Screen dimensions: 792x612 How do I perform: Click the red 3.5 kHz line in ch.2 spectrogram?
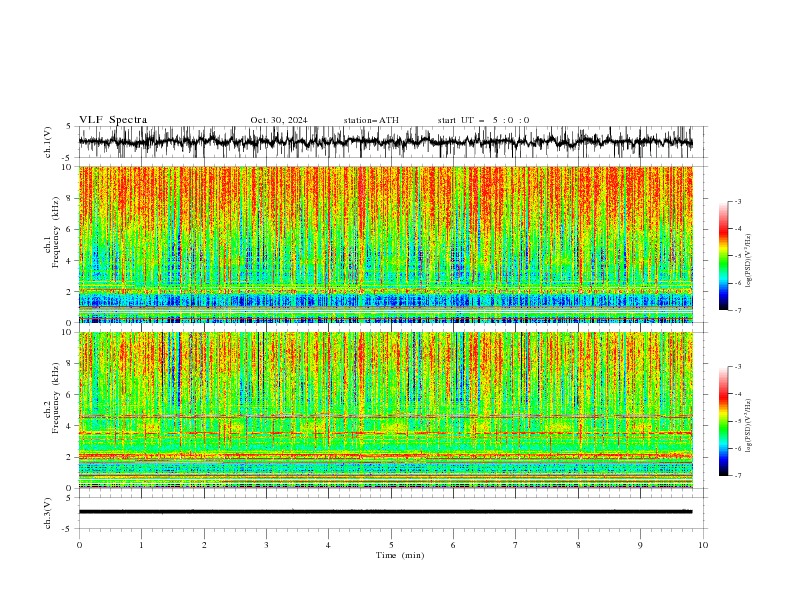point(385,433)
